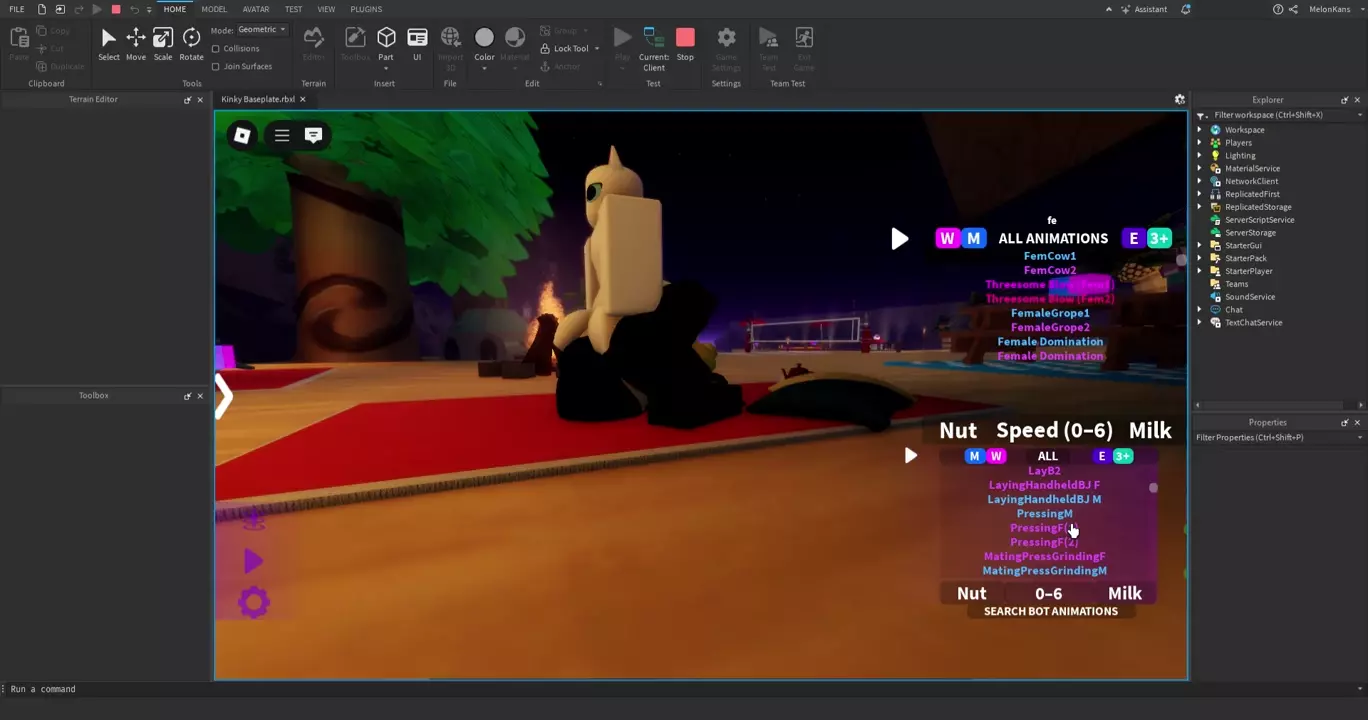Switch to the MODEL ribbon tab

(x=214, y=9)
